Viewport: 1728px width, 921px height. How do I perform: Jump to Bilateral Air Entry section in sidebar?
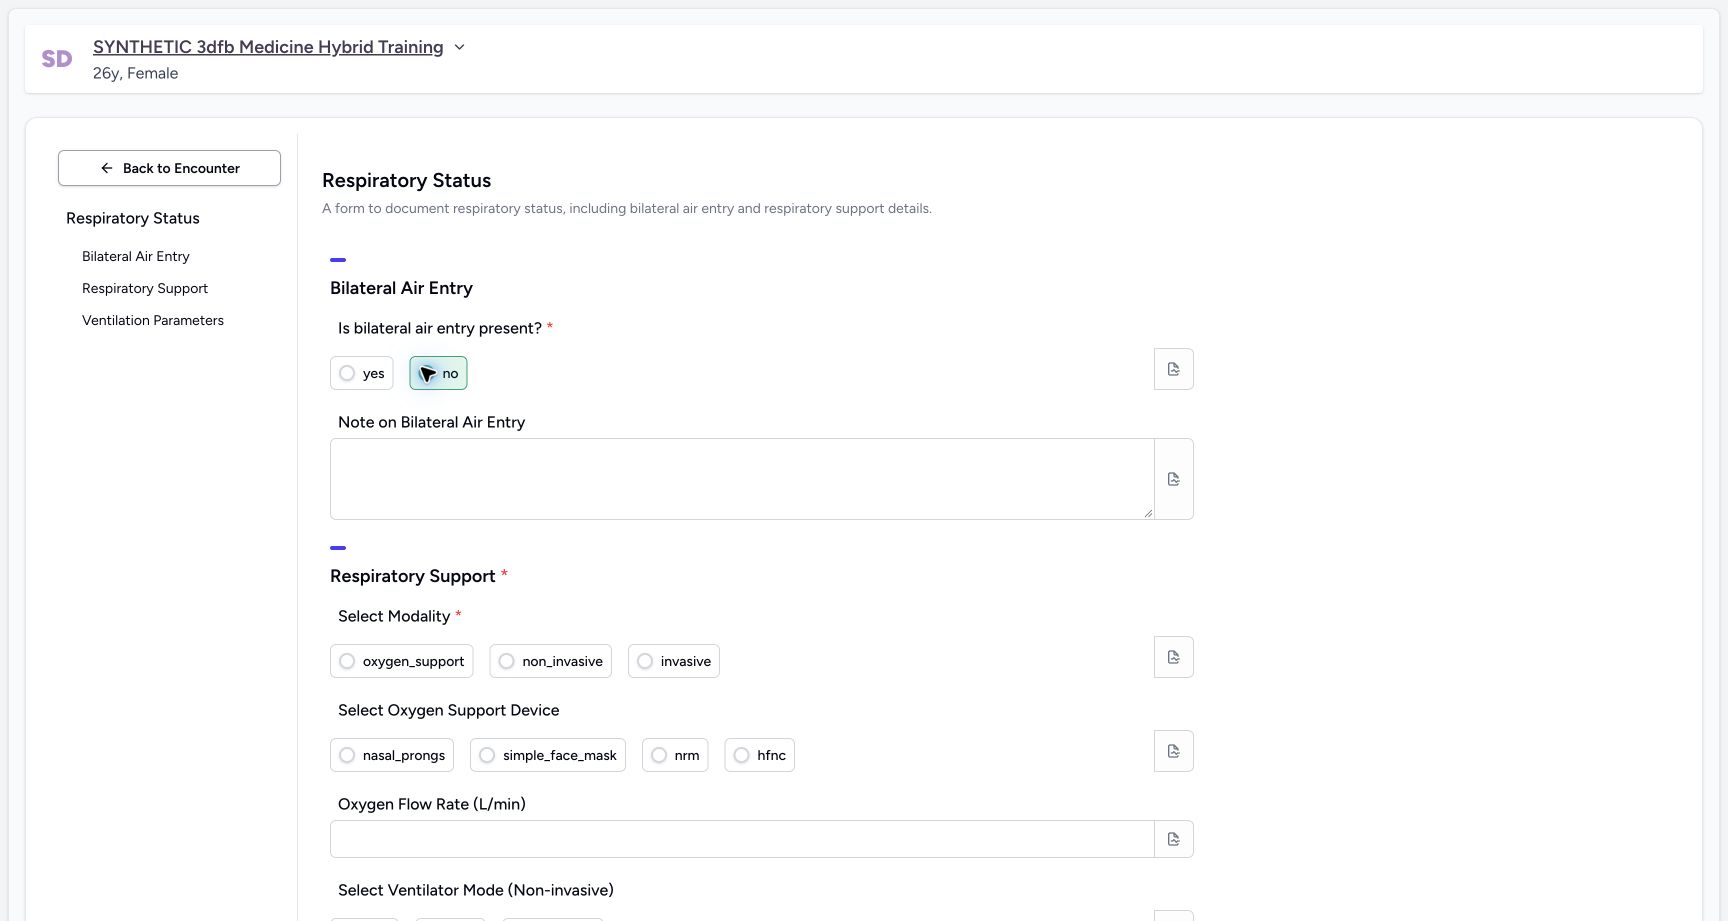(x=136, y=256)
